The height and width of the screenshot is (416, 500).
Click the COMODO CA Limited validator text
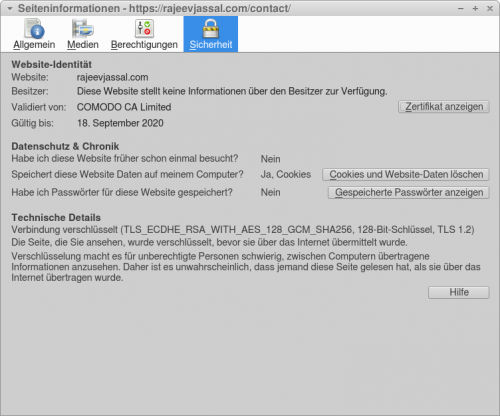[124, 107]
